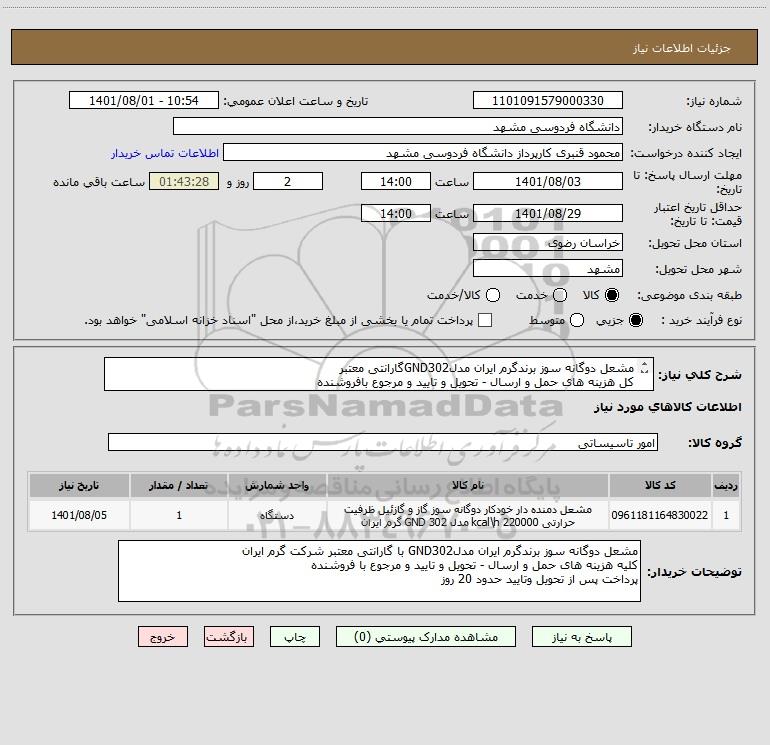The height and width of the screenshot is (745, 770).
Task: Click the buyer name field دانشگاه فردوسی مشهد
Action: coord(398,127)
